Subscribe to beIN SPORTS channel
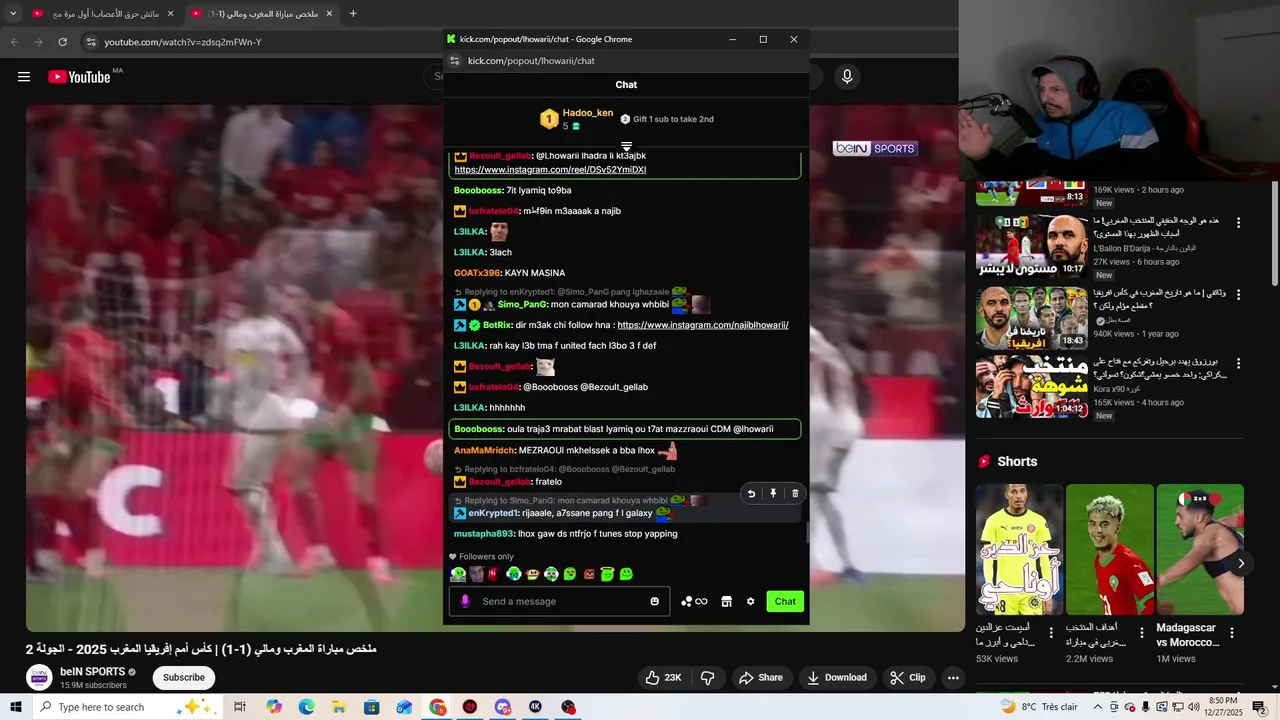1280x720 pixels. [x=184, y=677]
